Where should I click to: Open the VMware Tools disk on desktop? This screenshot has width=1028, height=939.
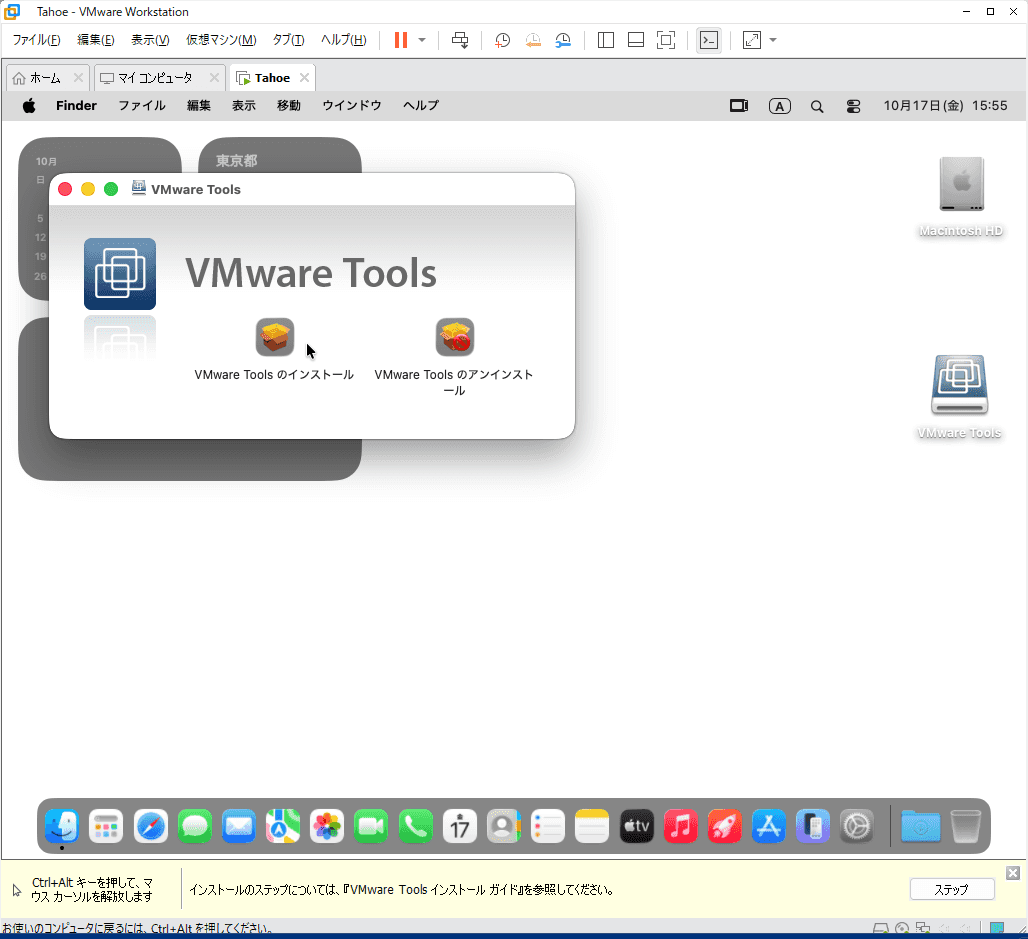pos(959,386)
